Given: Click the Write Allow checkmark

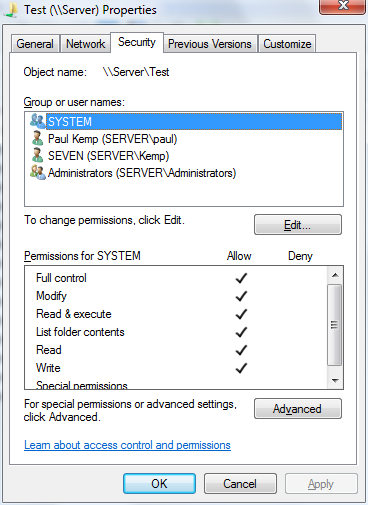Looking at the screenshot, I should [241, 368].
